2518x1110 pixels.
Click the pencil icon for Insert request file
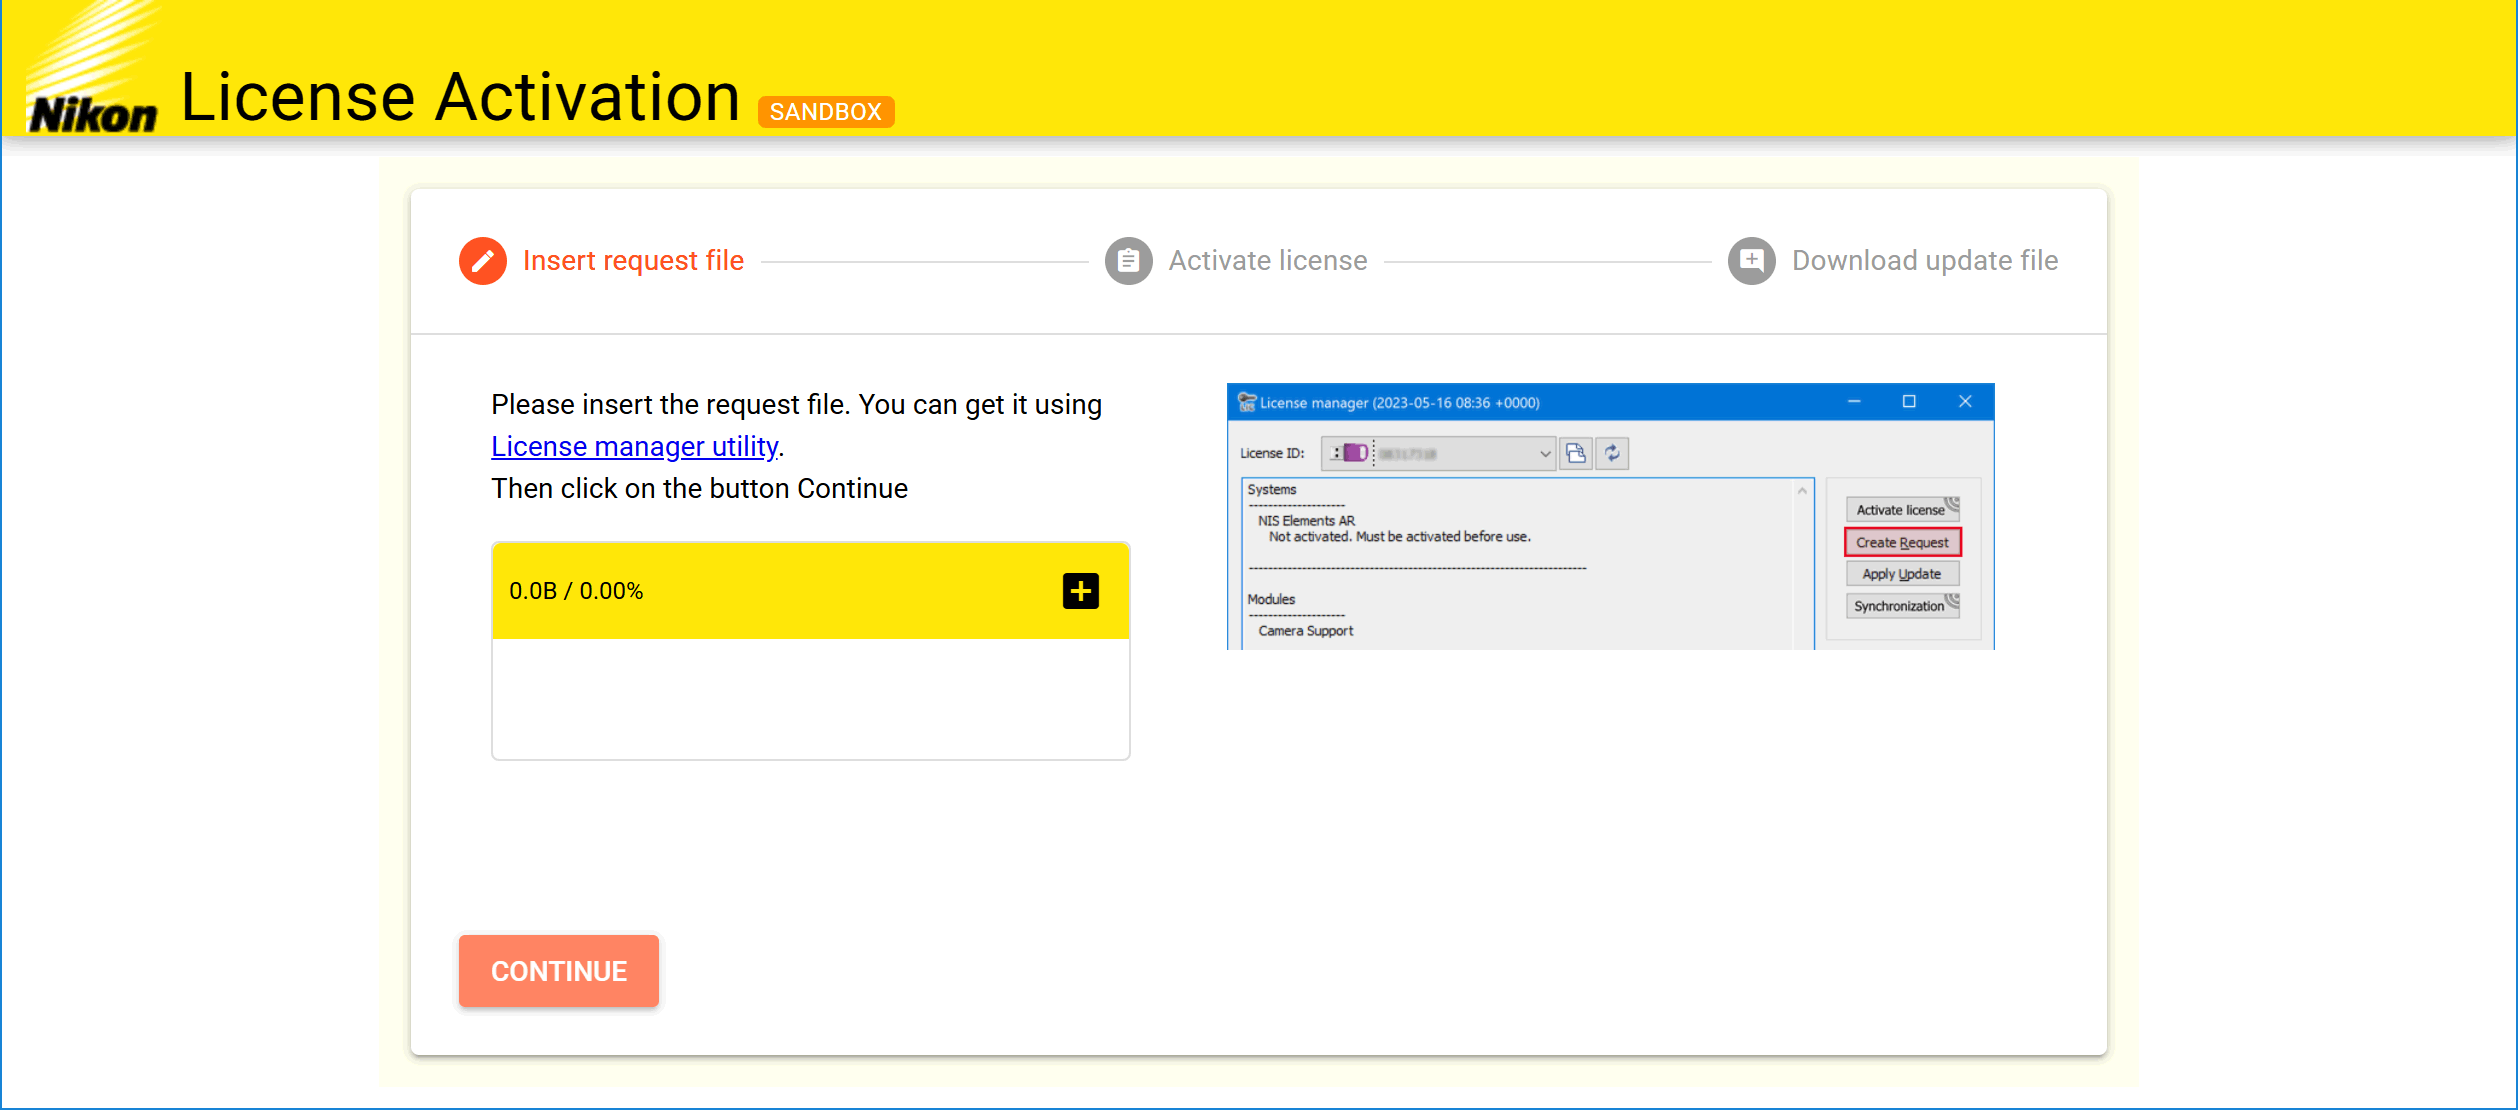pos(483,261)
